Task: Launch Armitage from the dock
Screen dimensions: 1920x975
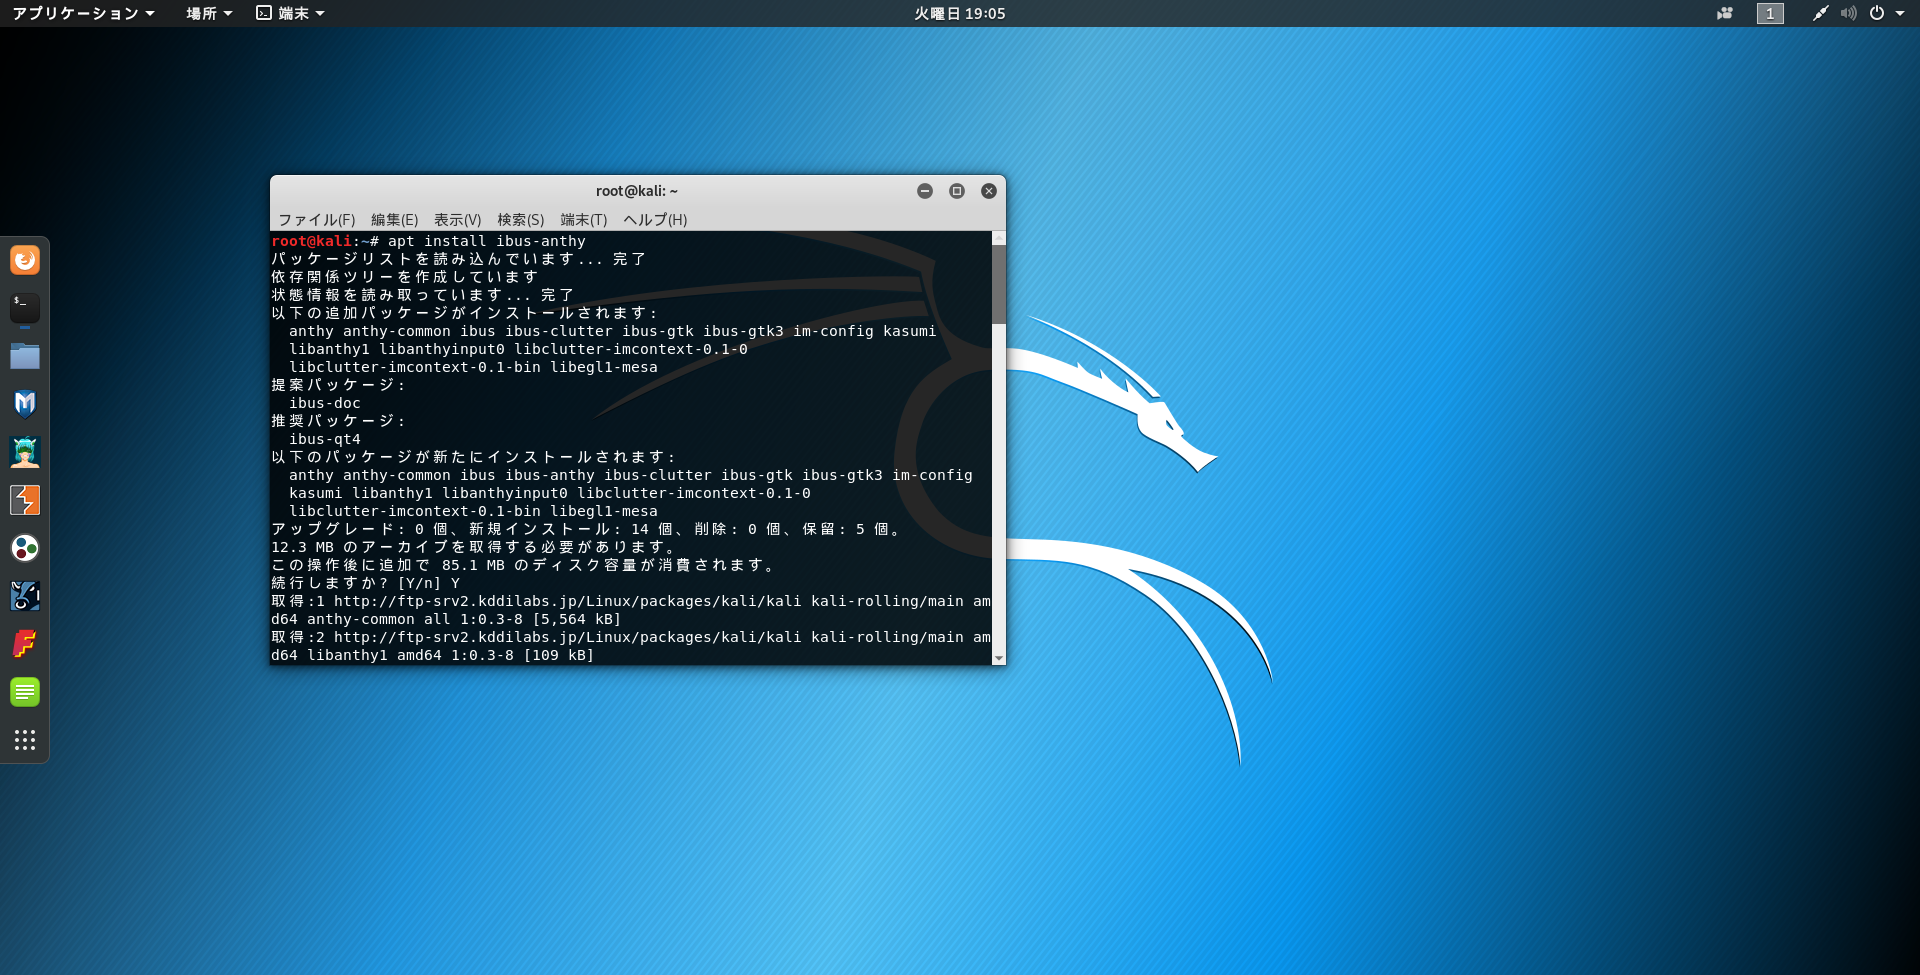Action: coord(25,452)
